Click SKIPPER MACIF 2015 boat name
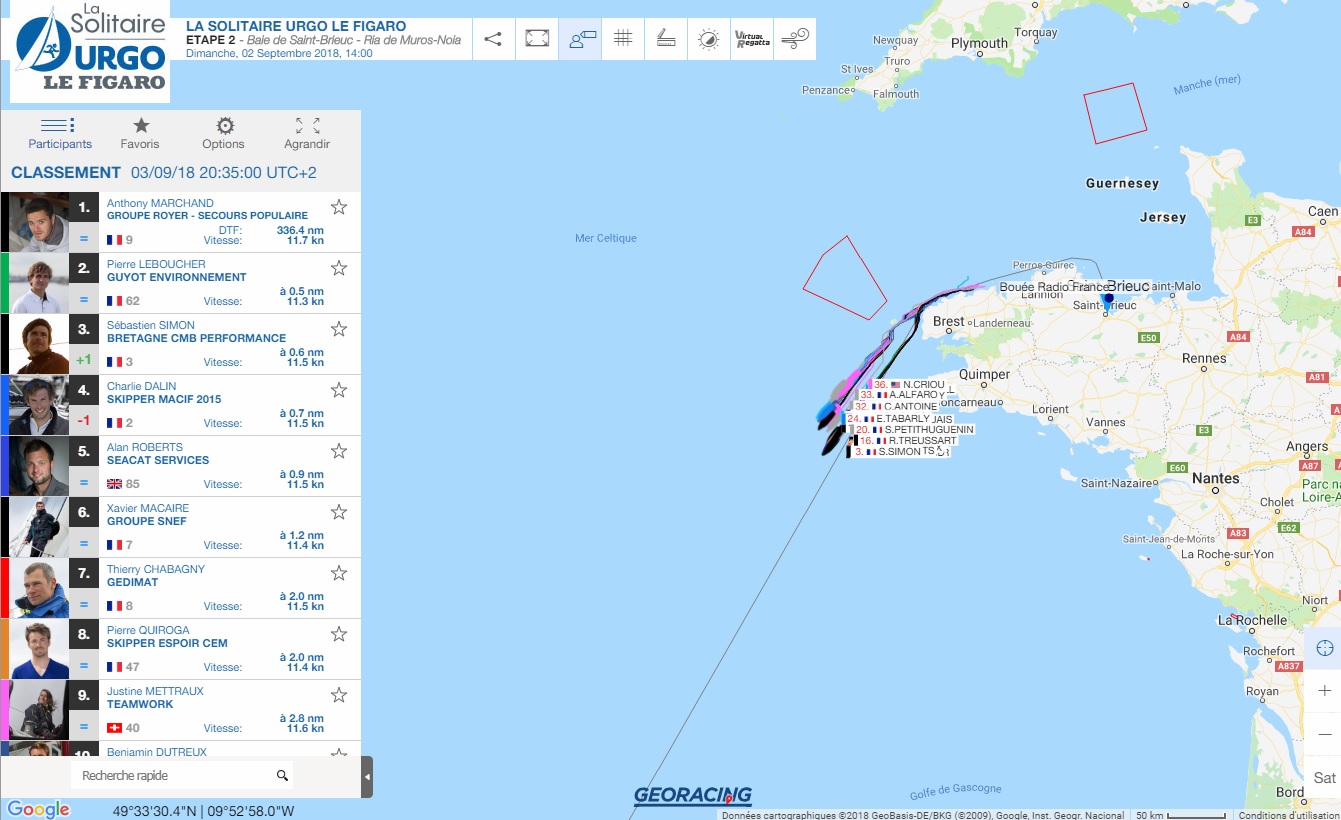The height and width of the screenshot is (820, 1341). tap(164, 399)
